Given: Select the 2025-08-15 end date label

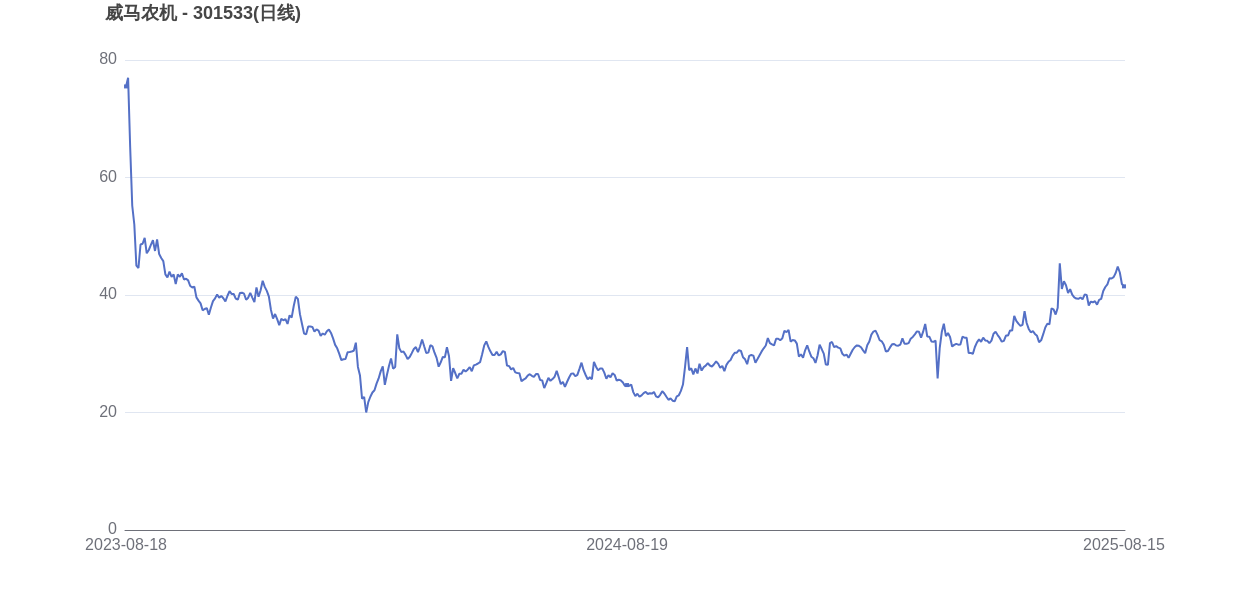Looking at the screenshot, I should click(x=1124, y=545).
